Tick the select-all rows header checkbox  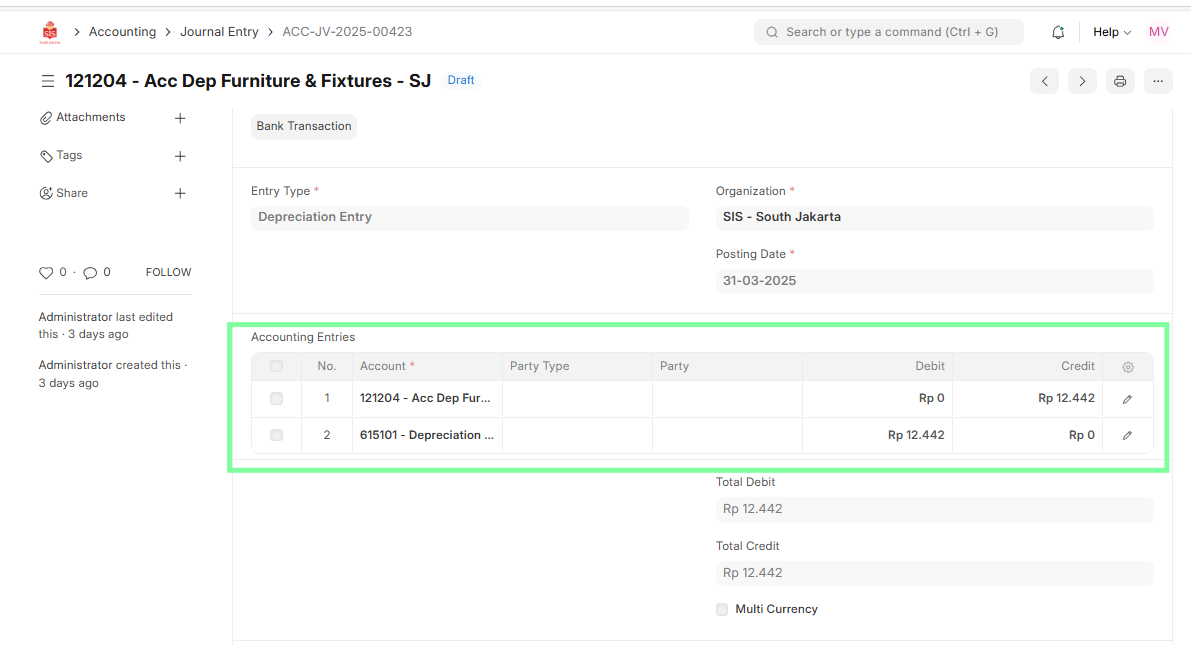pyautogui.click(x=276, y=367)
